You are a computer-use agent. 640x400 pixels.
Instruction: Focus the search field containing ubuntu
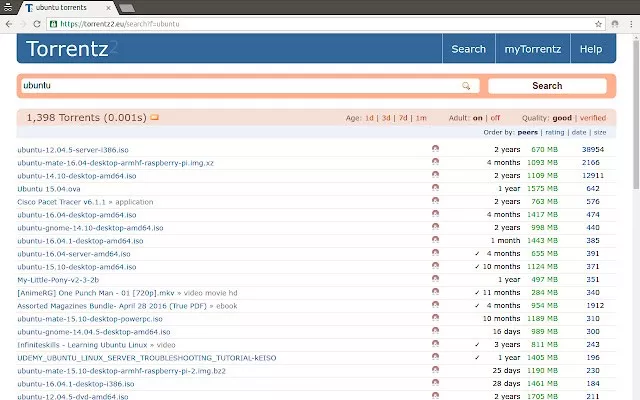(x=240, y=86)
